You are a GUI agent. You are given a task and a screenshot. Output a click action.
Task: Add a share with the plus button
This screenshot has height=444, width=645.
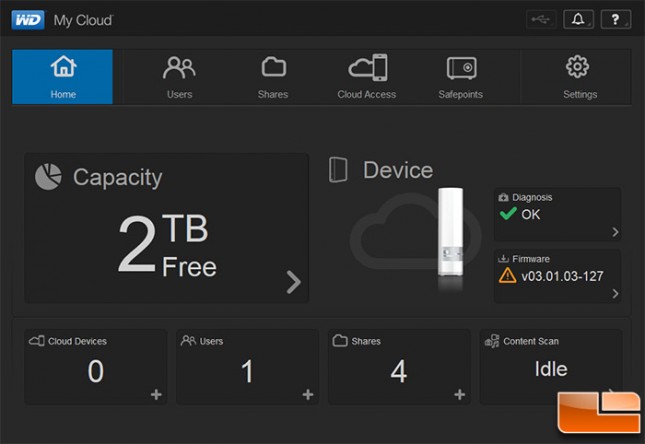click(459, 395)
